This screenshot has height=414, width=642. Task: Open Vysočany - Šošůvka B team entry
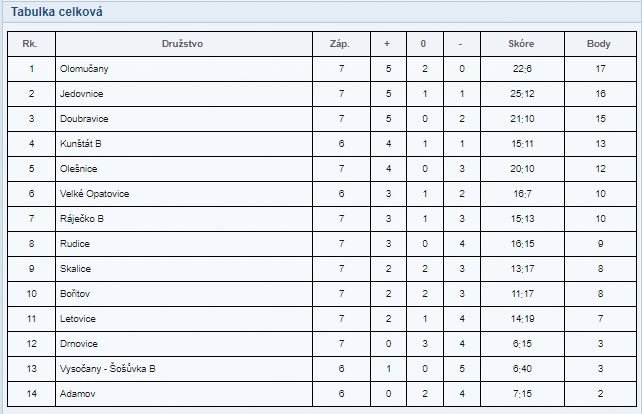tap(108, 369)
